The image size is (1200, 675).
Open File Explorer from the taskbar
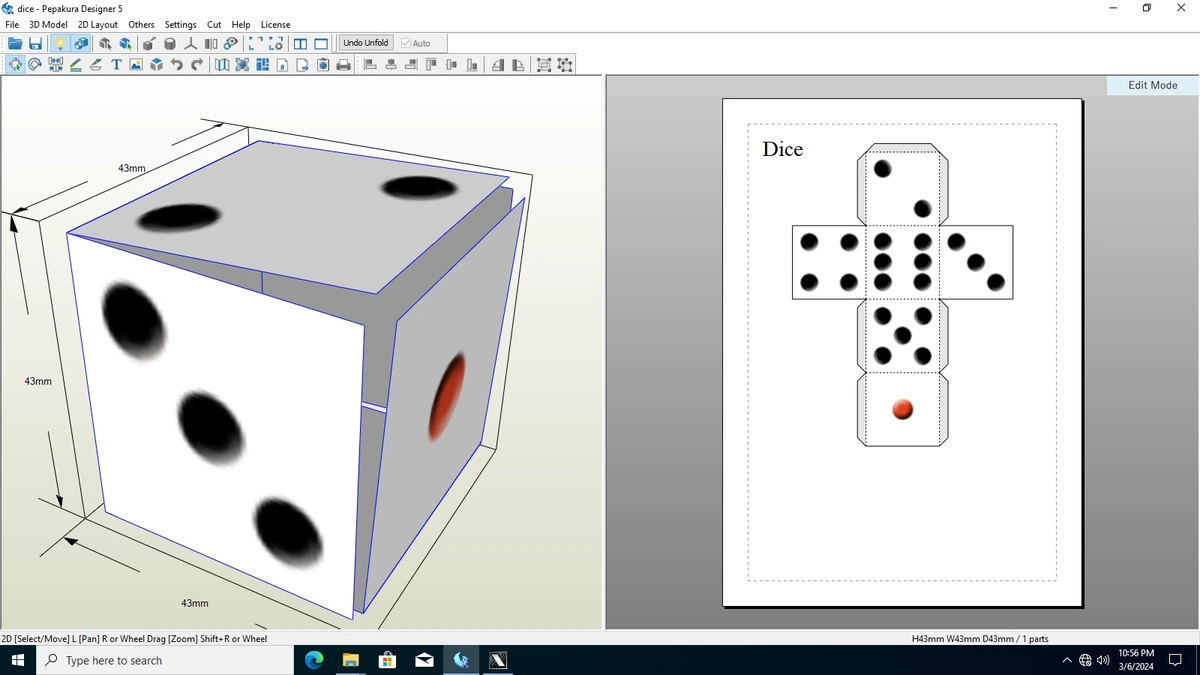pos(351,660)
